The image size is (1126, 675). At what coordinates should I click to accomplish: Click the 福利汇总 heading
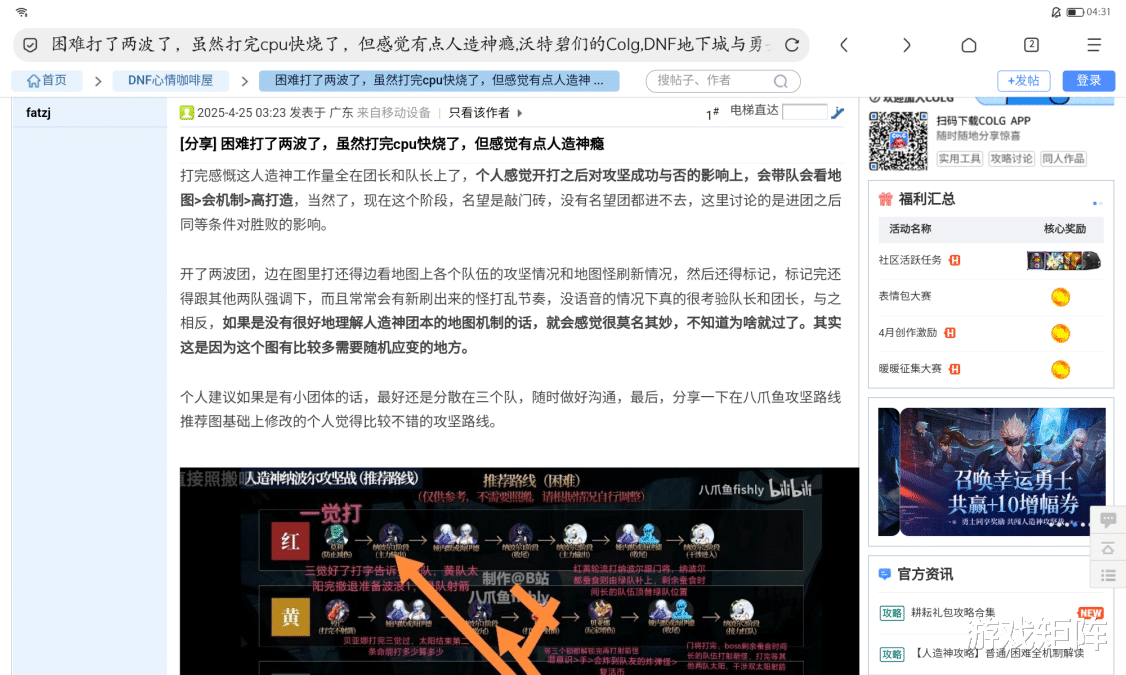coord(926,199)
